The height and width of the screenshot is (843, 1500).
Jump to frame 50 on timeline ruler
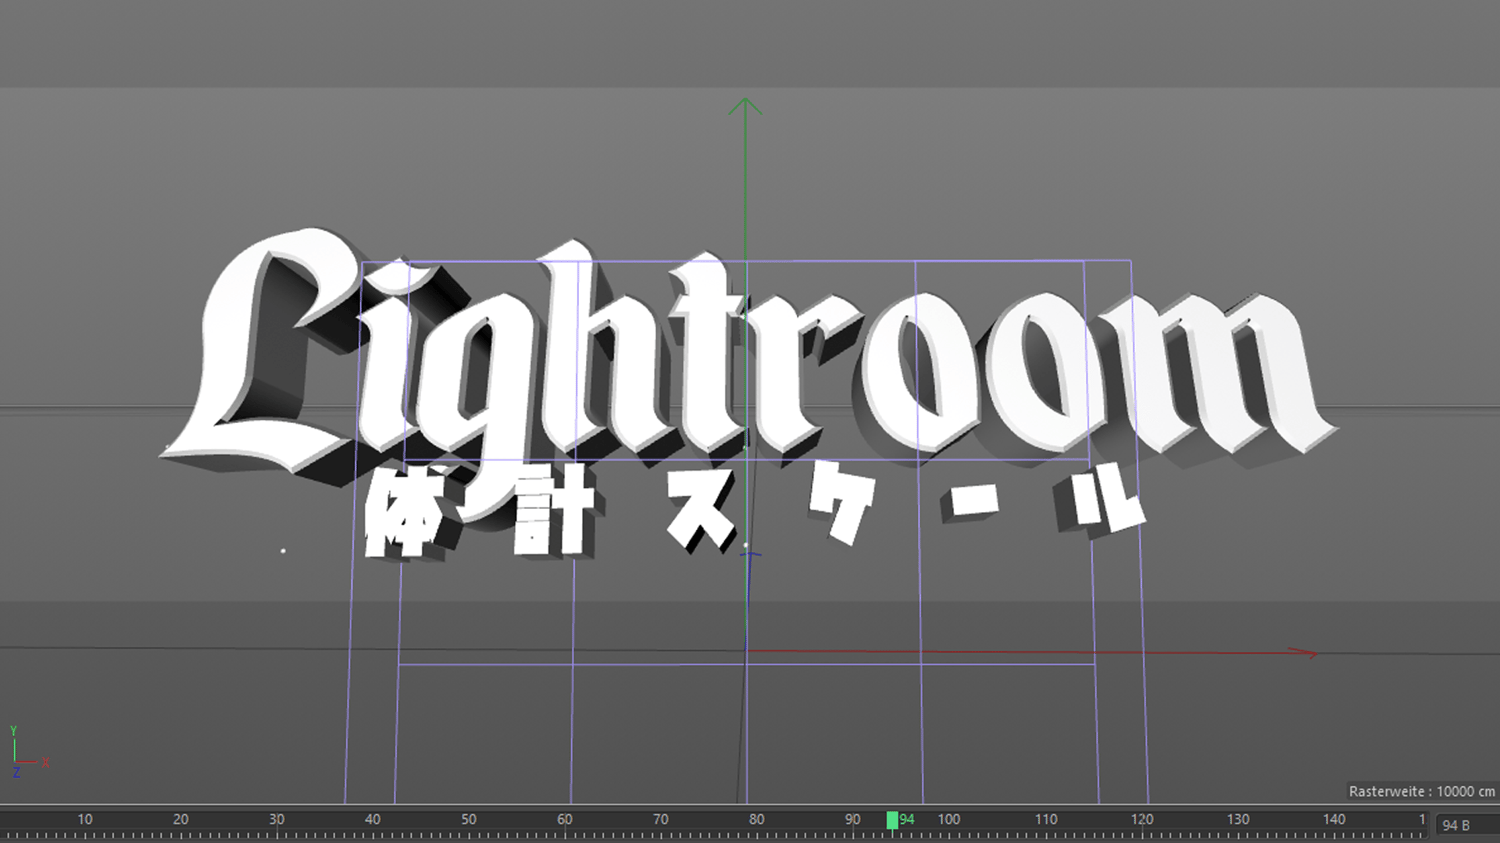click(469, 819)
